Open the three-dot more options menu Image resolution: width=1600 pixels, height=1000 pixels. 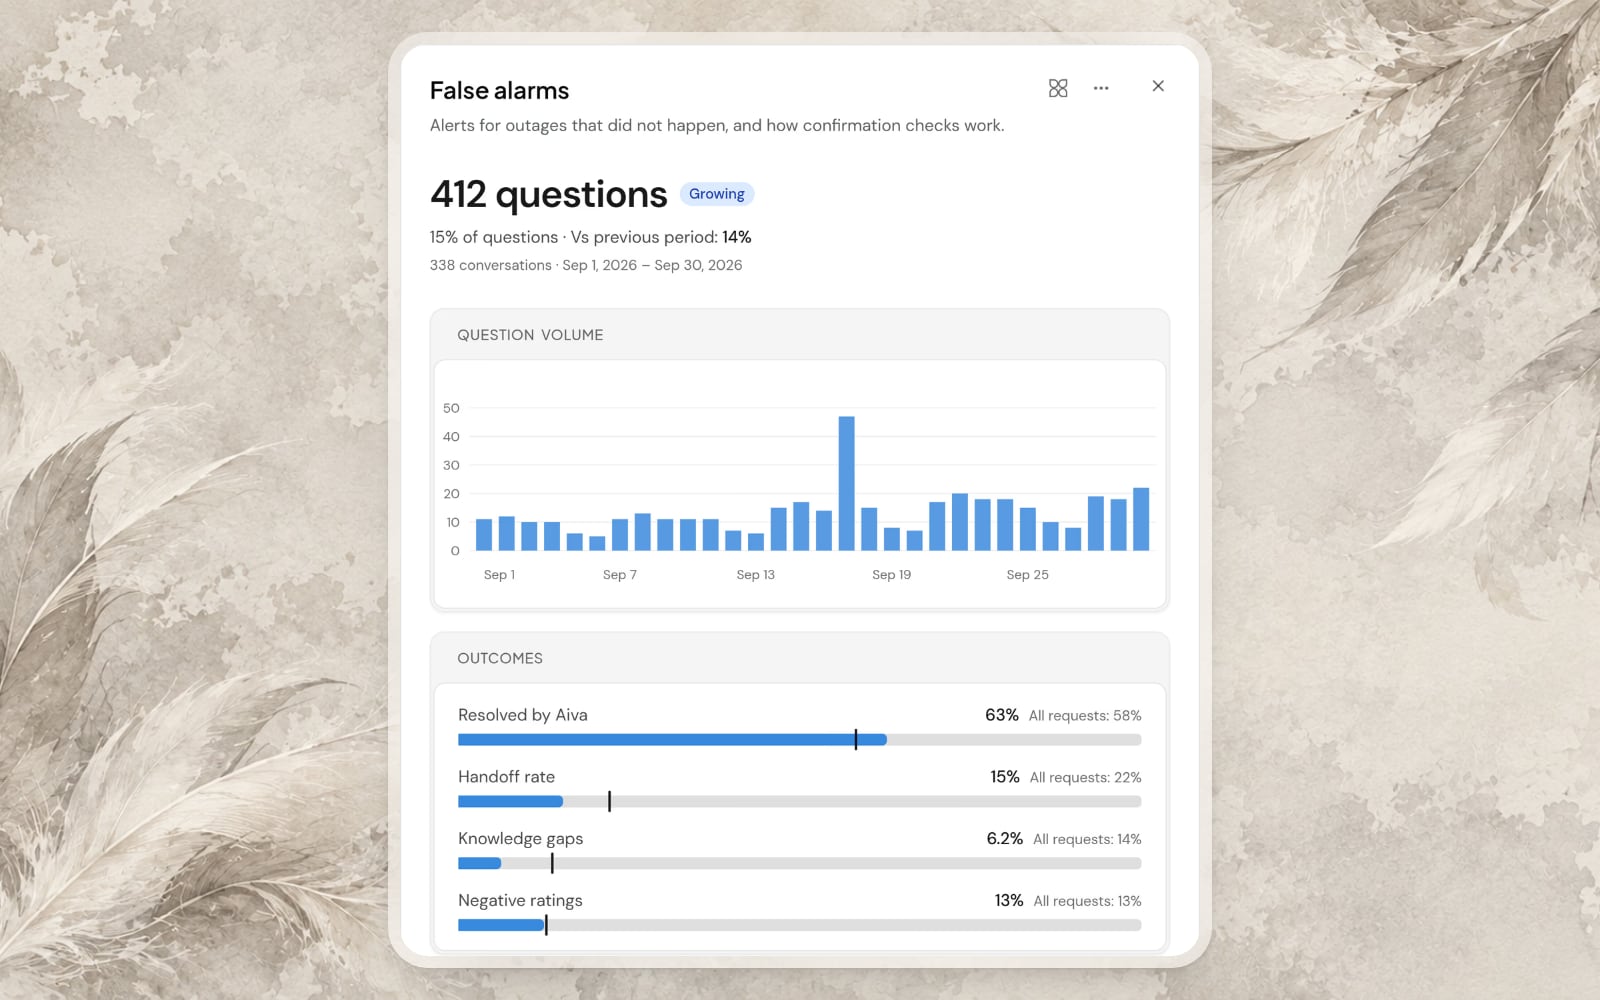coord(1101,88)
